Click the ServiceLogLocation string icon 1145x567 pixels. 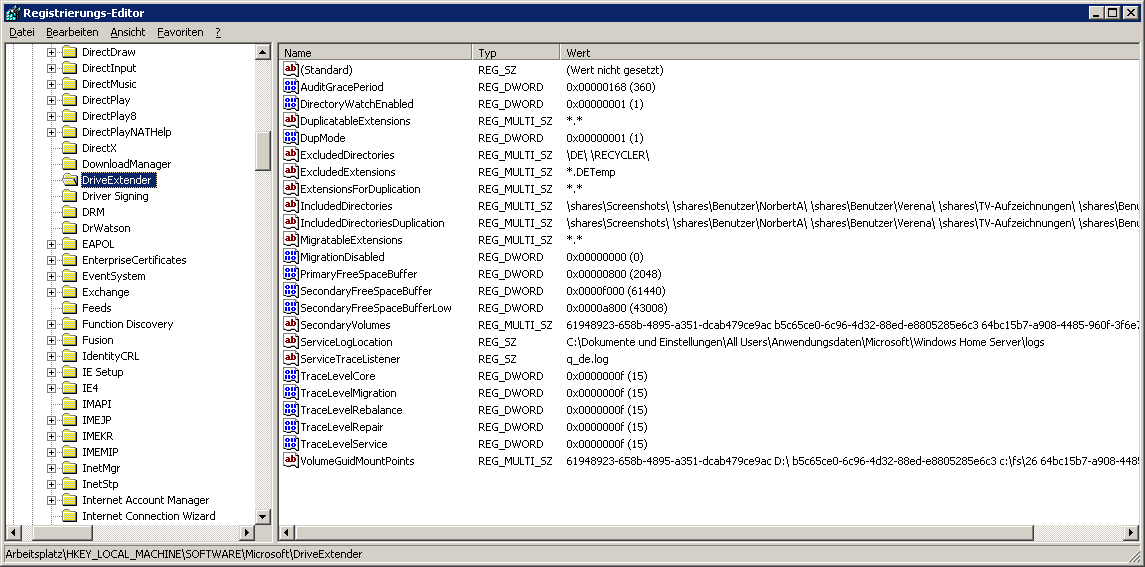pyautogui.click(x=291, y=342)
